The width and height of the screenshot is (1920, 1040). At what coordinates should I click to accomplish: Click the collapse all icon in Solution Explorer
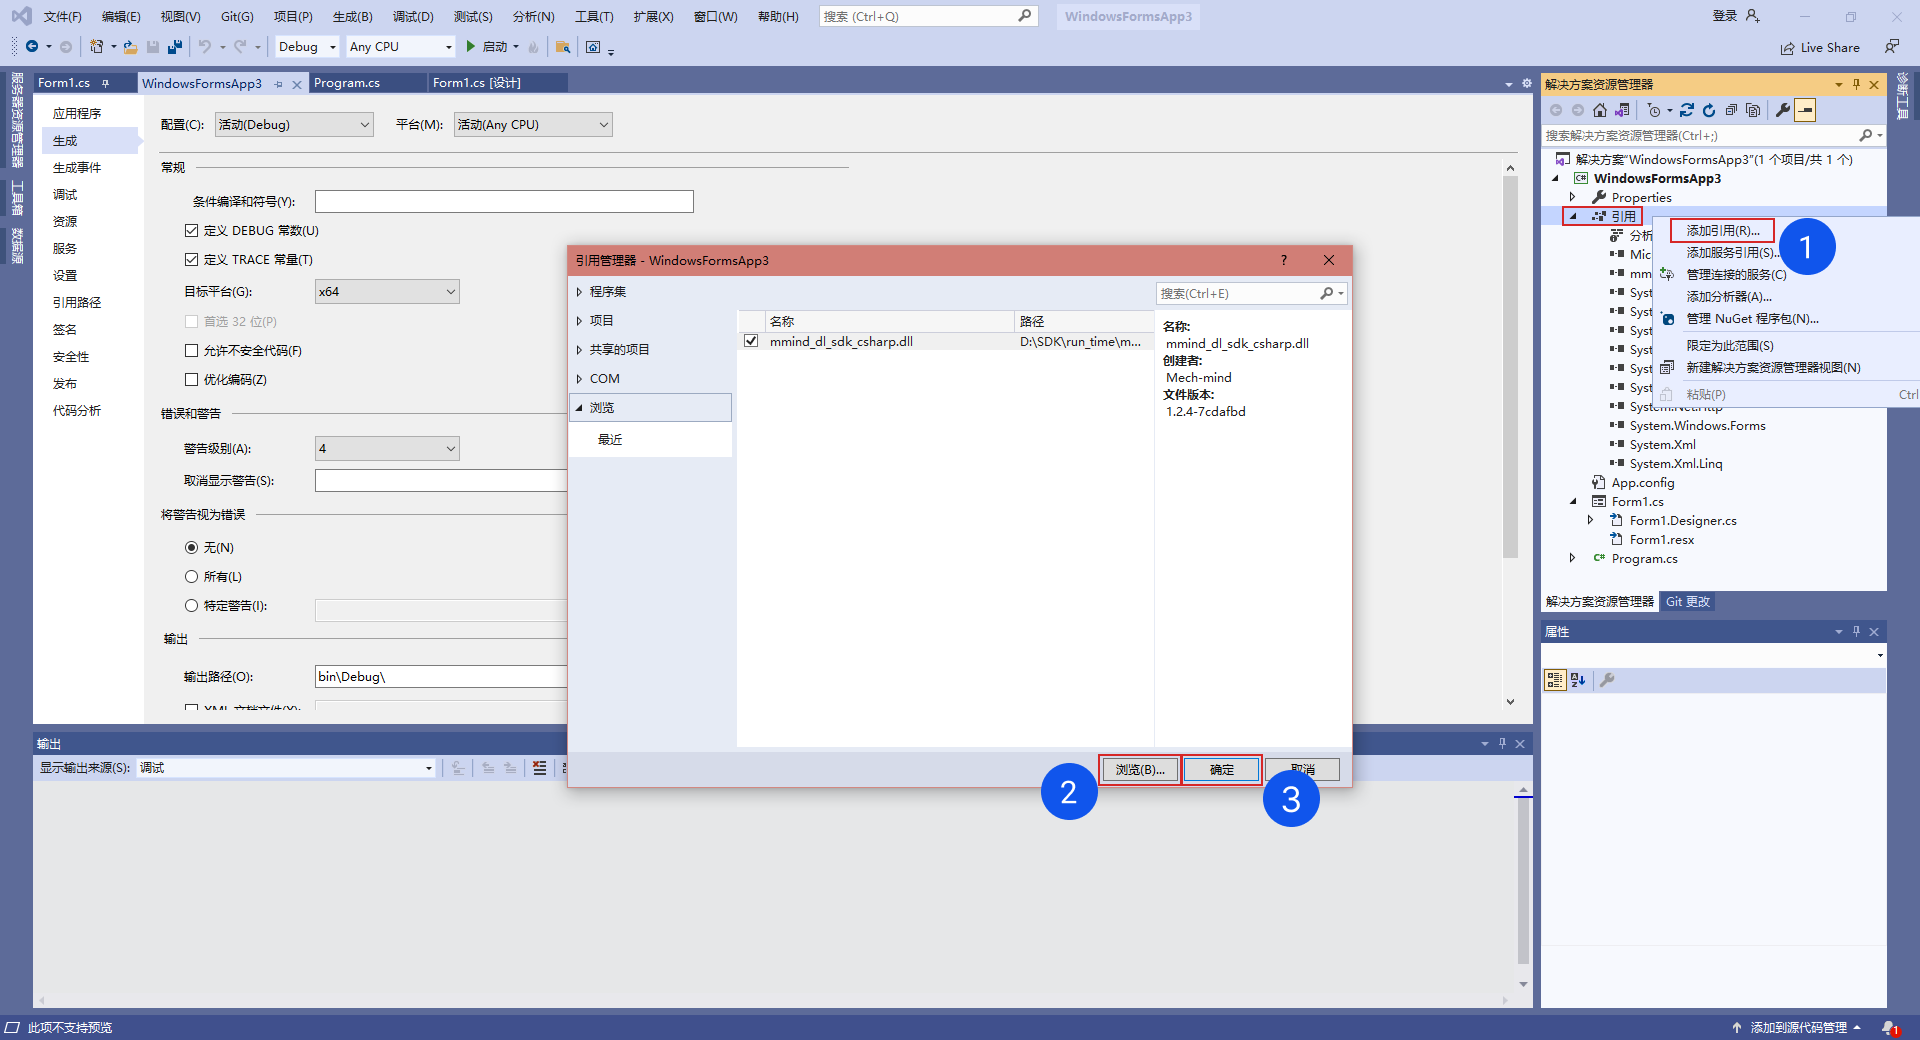coord(1731,110)
